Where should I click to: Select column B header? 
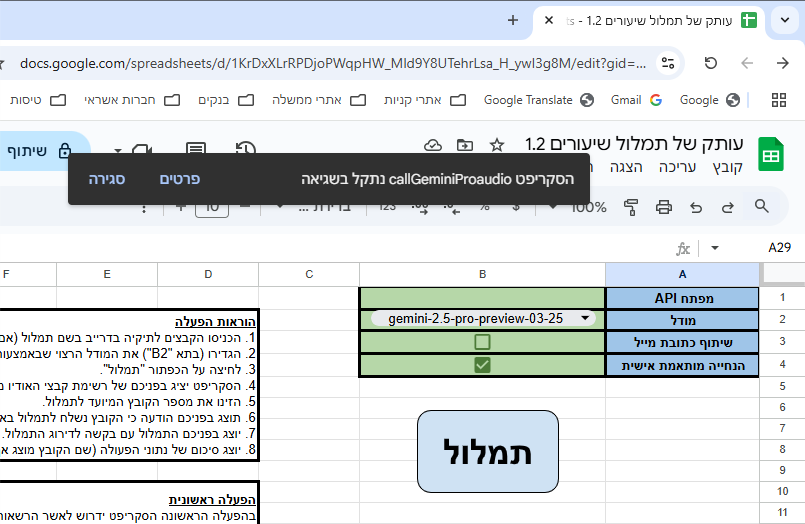(483, 274)
